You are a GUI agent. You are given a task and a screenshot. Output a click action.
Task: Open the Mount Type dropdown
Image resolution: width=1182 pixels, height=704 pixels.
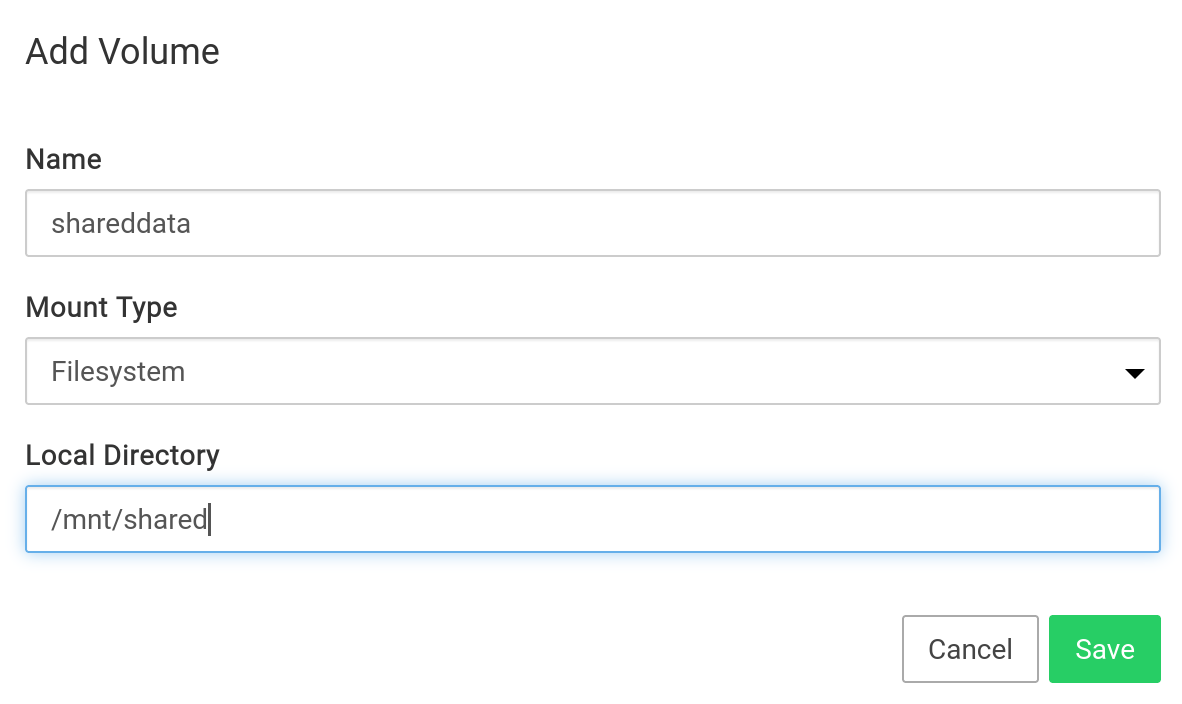point(592,372)
